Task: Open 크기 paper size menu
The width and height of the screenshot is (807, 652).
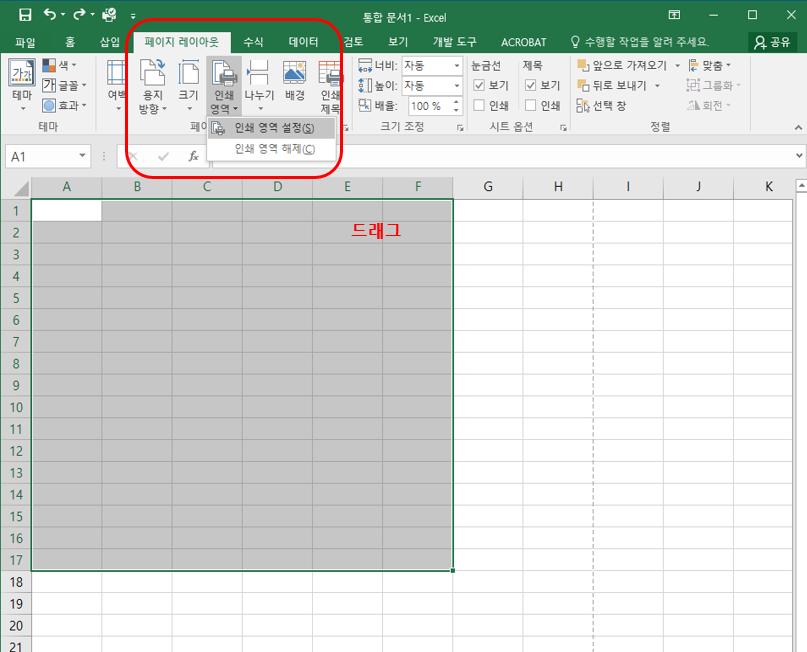Action: coord(188,84)
